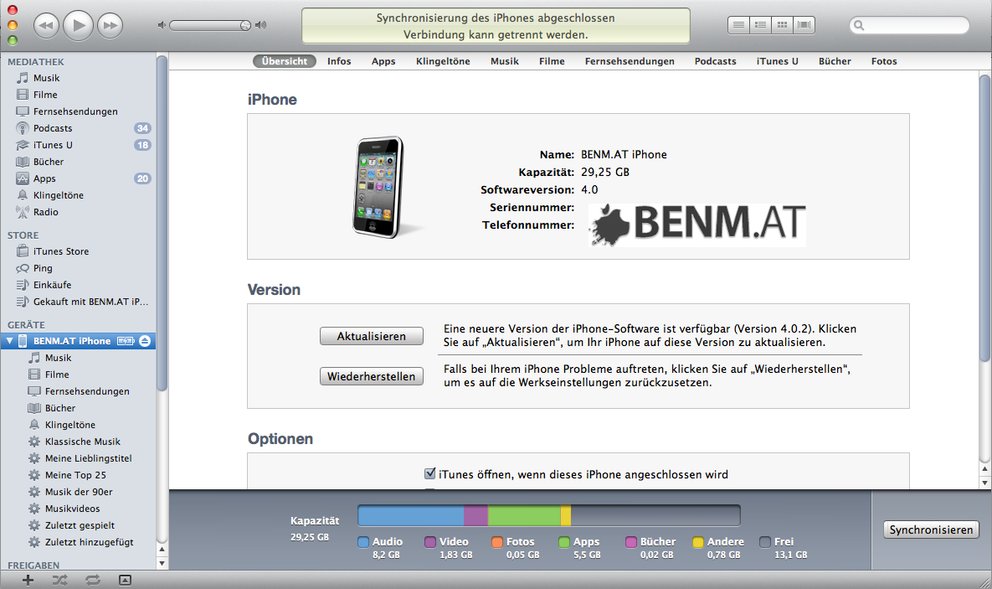This screenshot has width=992, height=589.
Task: Open the Bücher tab
Action: [834, 61]
